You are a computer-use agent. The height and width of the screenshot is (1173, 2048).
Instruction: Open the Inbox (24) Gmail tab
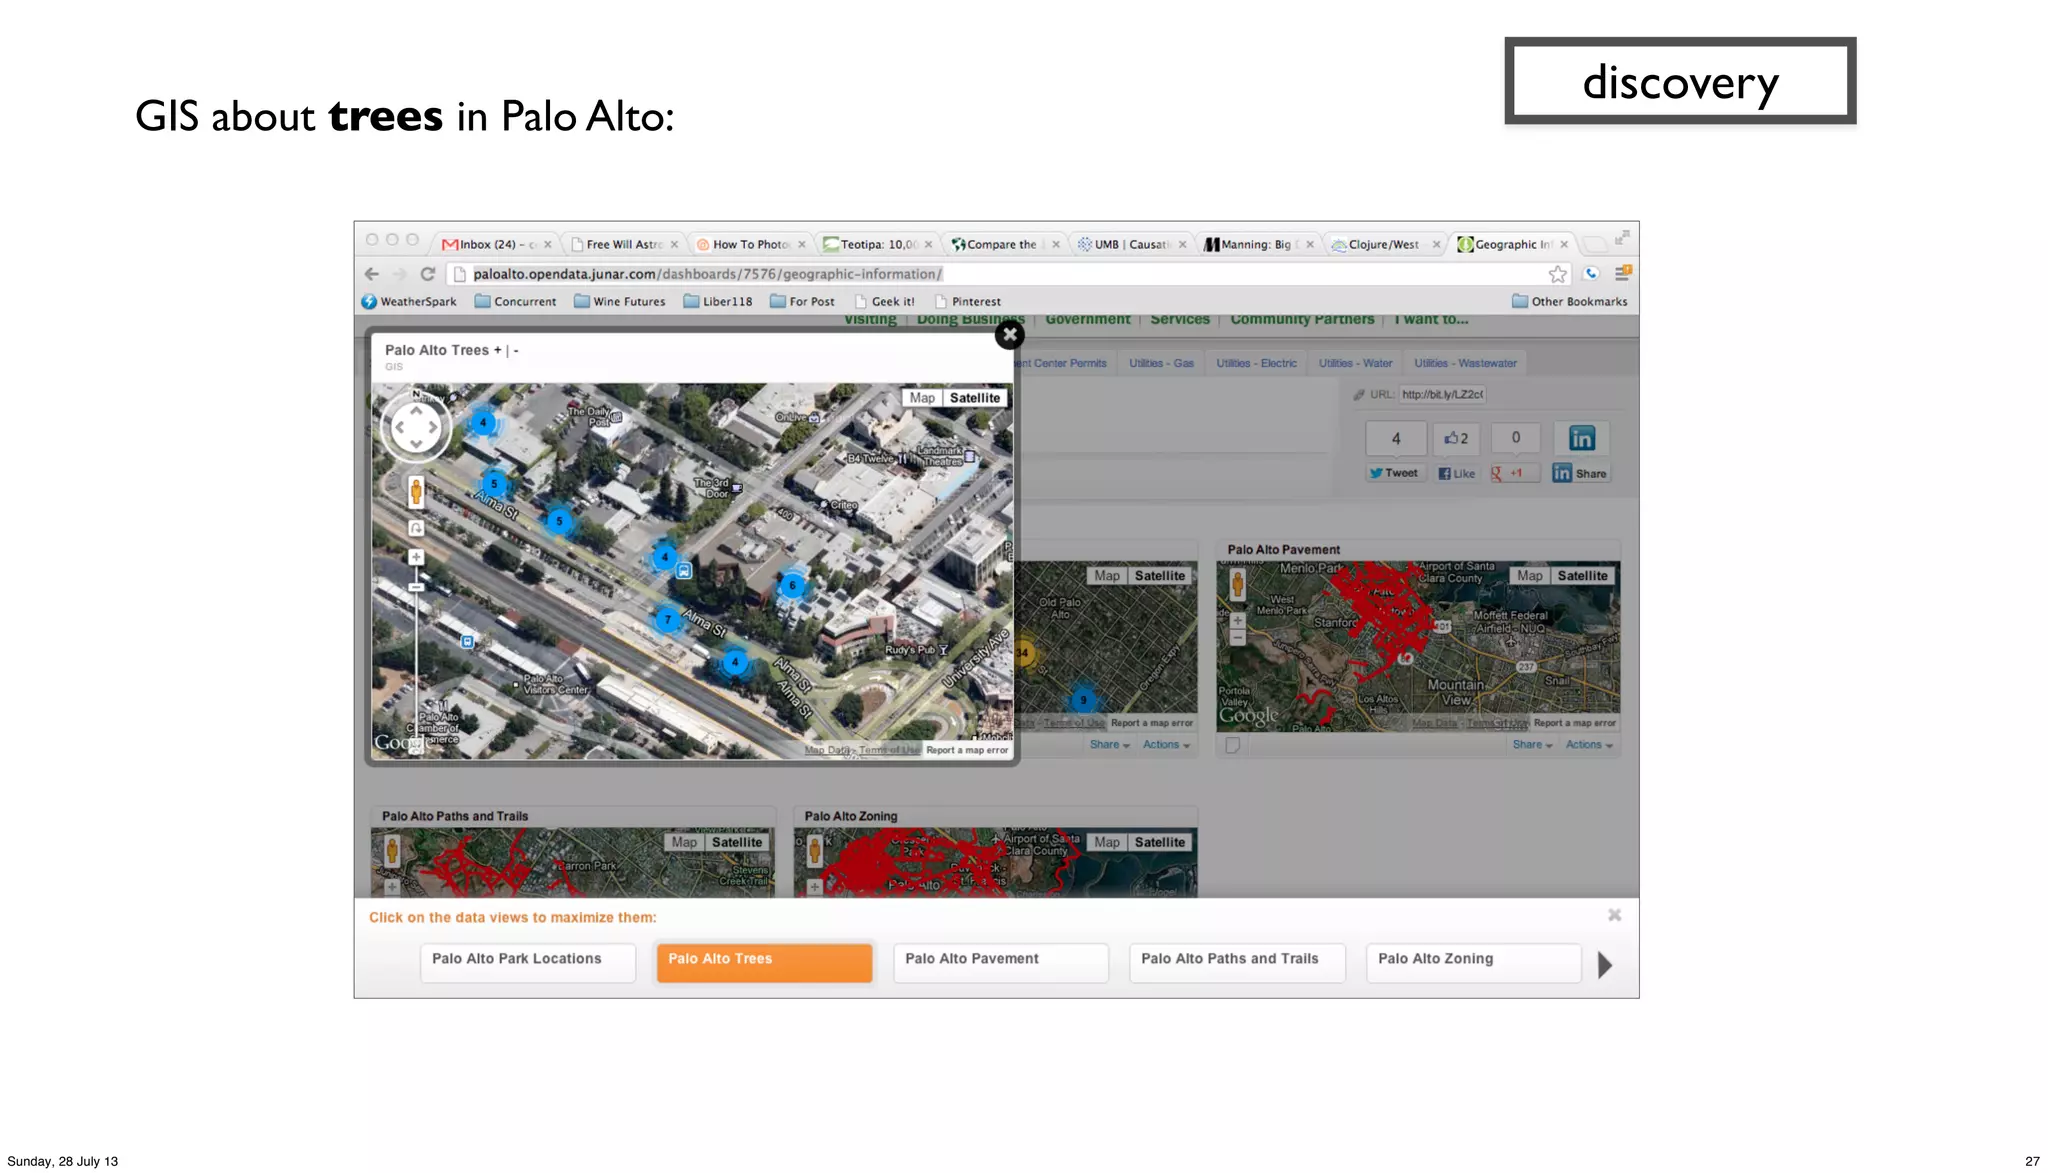coord(496,244)
